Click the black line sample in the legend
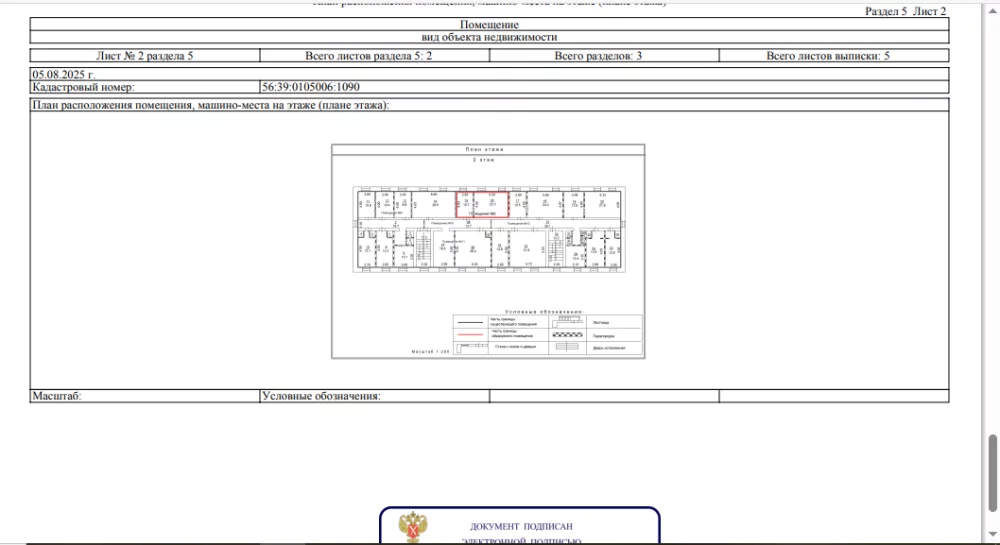 point(469,322)
